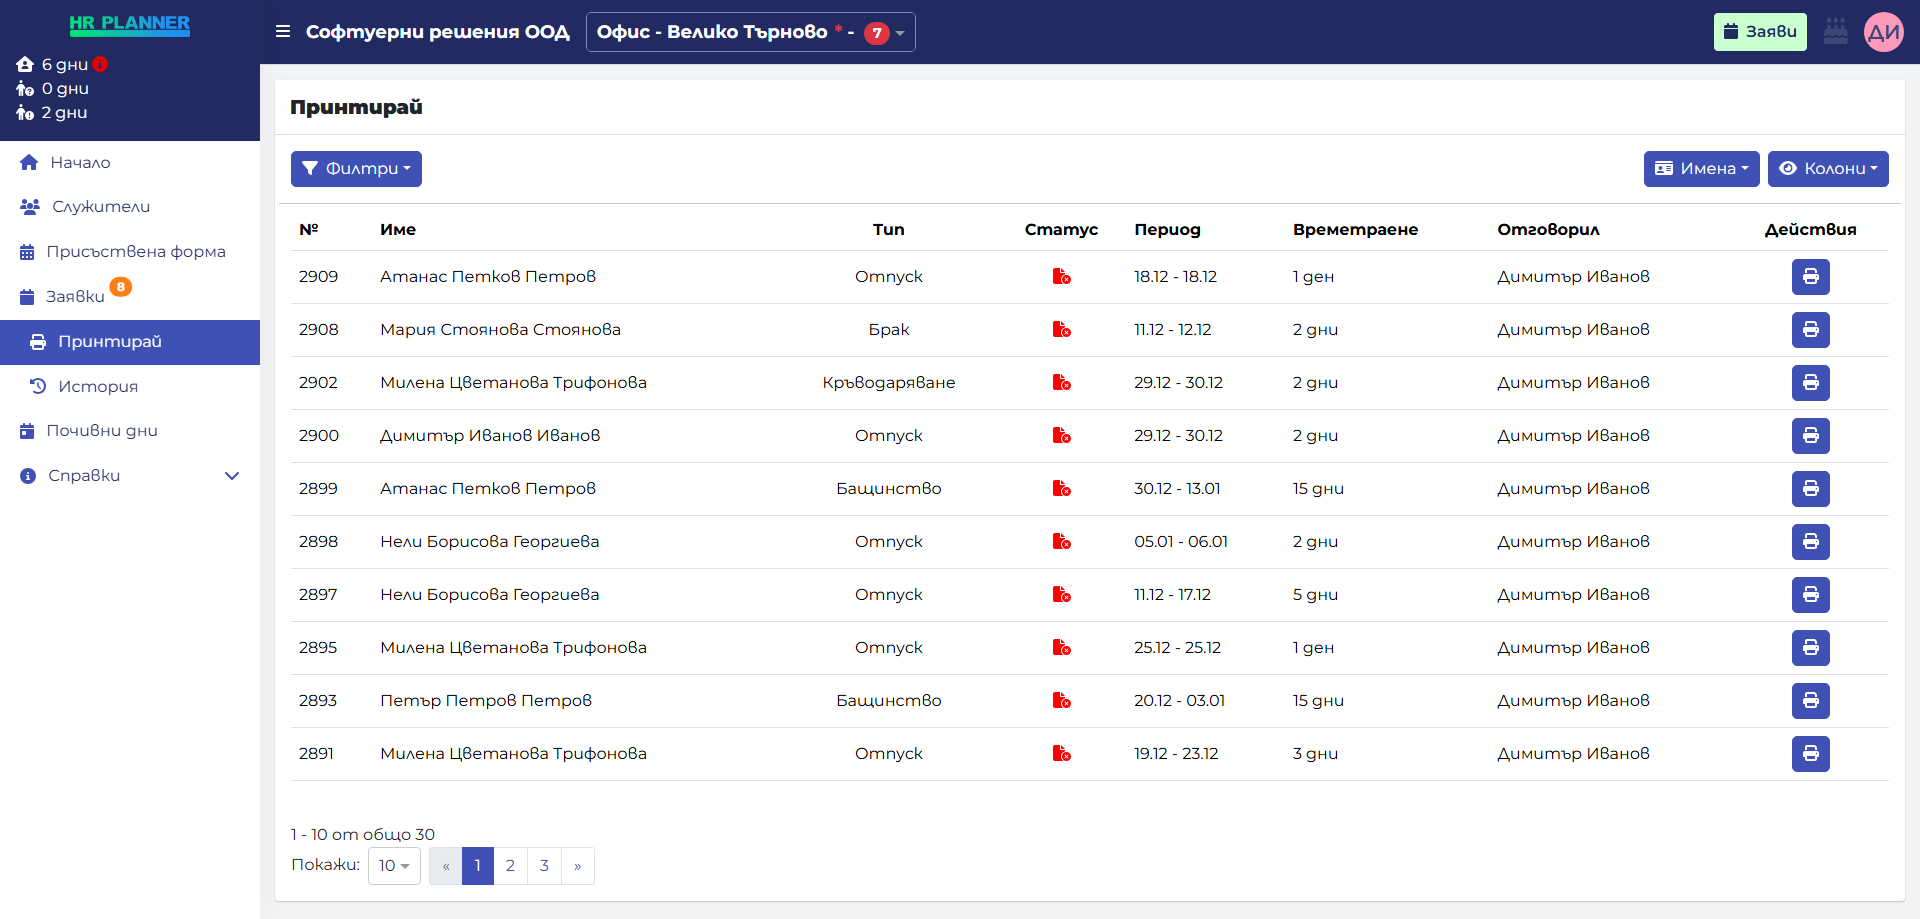The image size is (1920, 919).
Task: Select Заявки in the sidebar menu
Action: [74, 296]
